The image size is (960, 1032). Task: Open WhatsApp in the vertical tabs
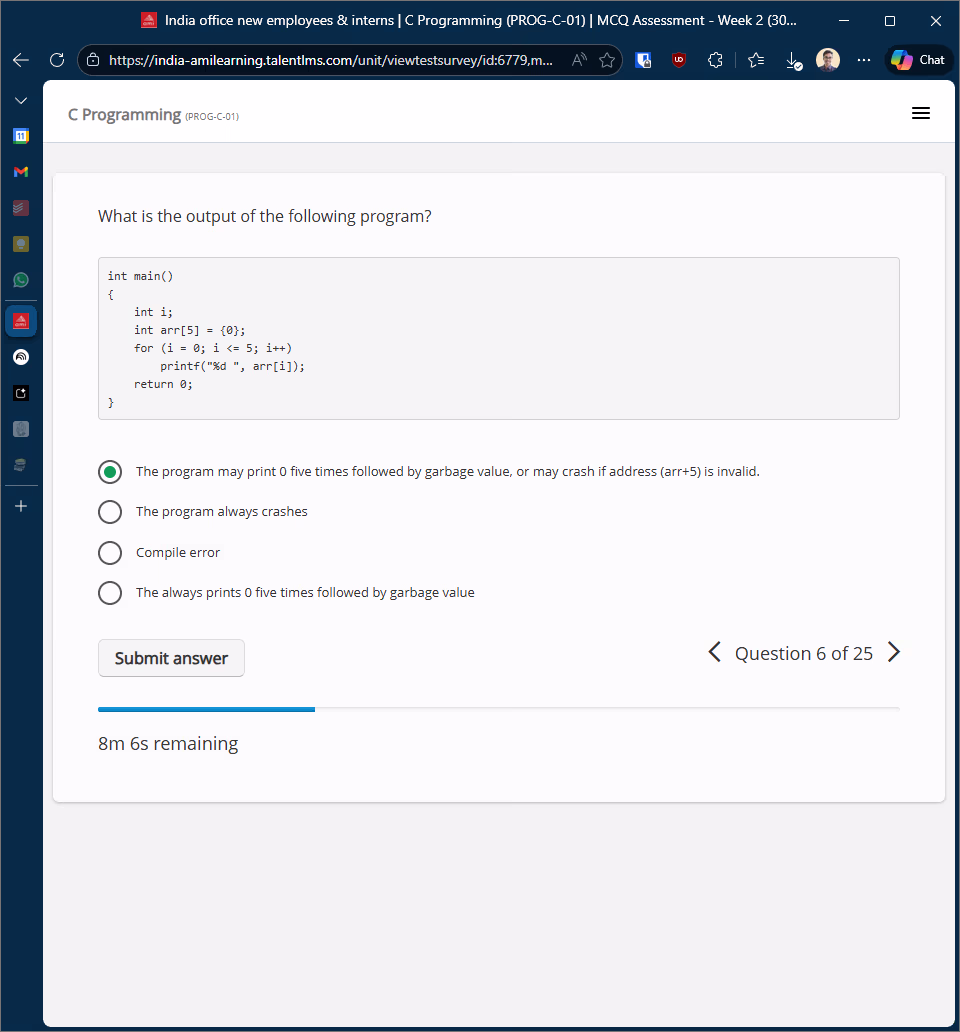click(21, 280)
